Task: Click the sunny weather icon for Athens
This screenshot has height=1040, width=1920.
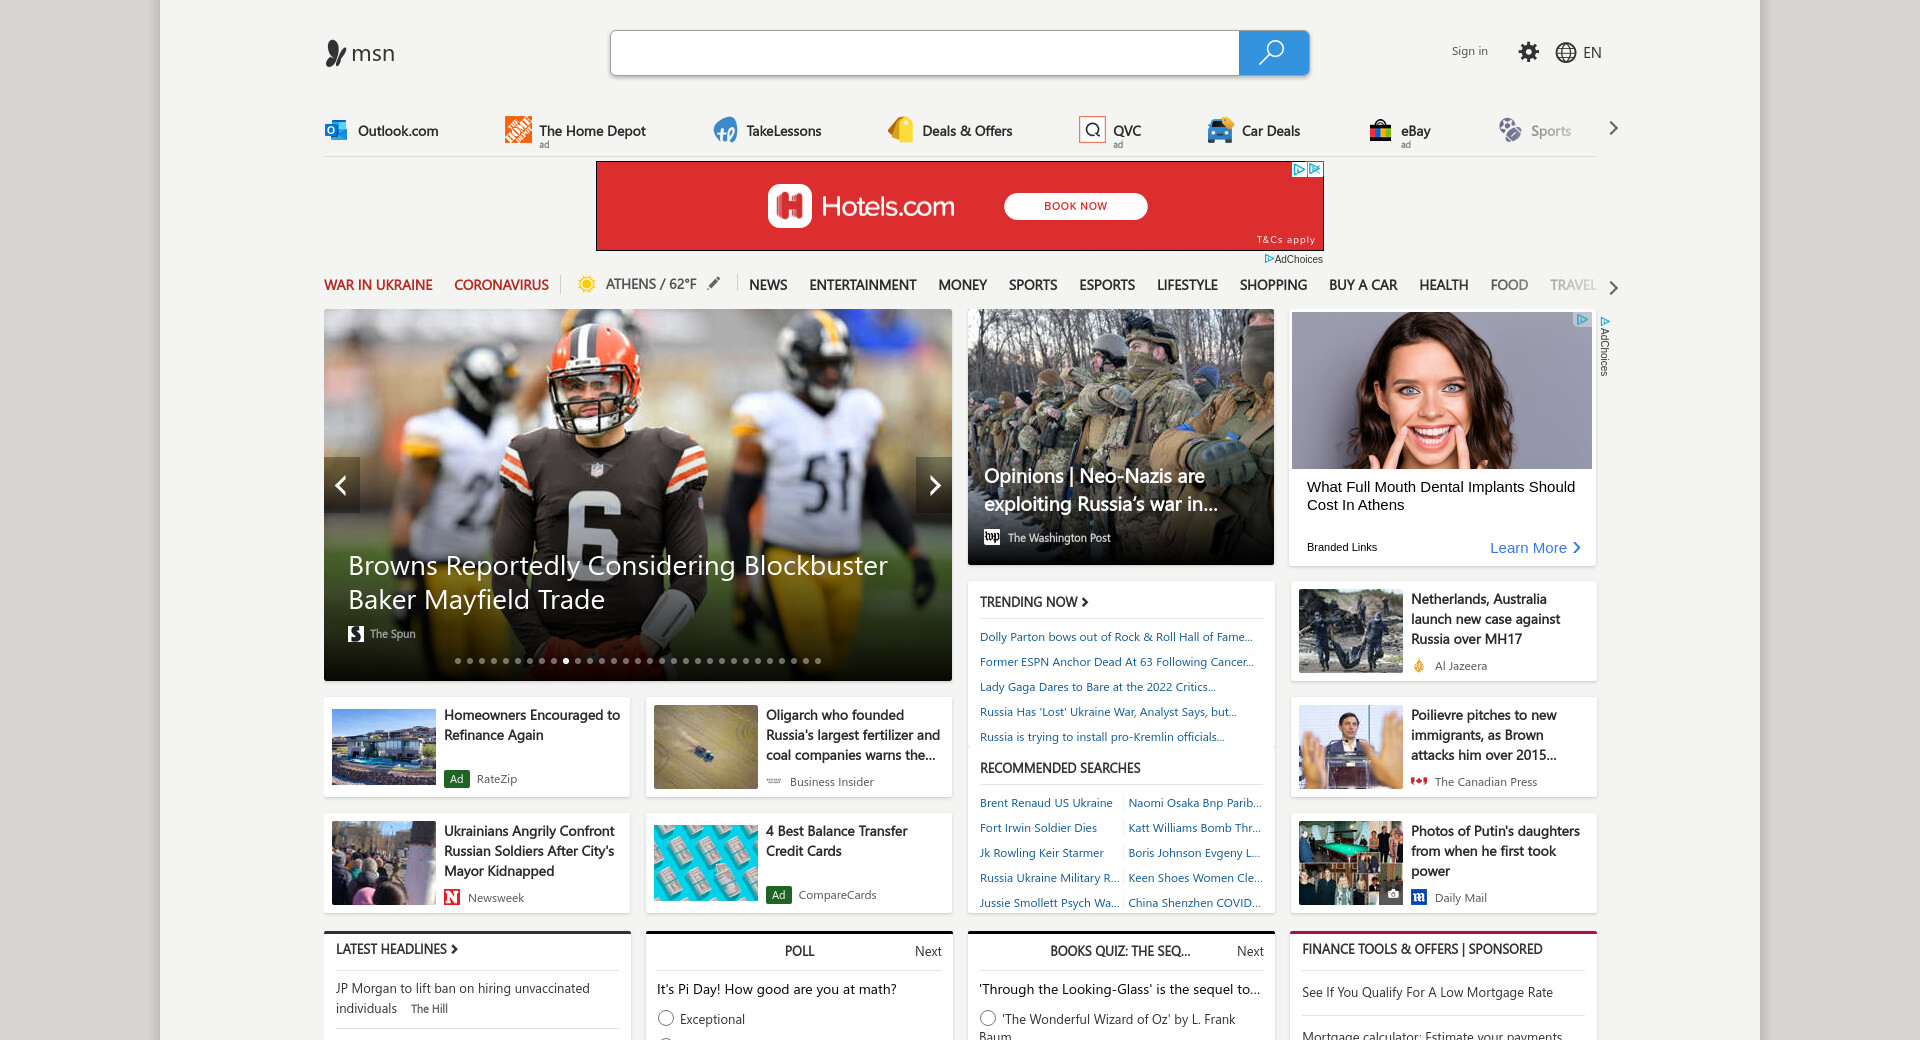Action: point(587,284)
